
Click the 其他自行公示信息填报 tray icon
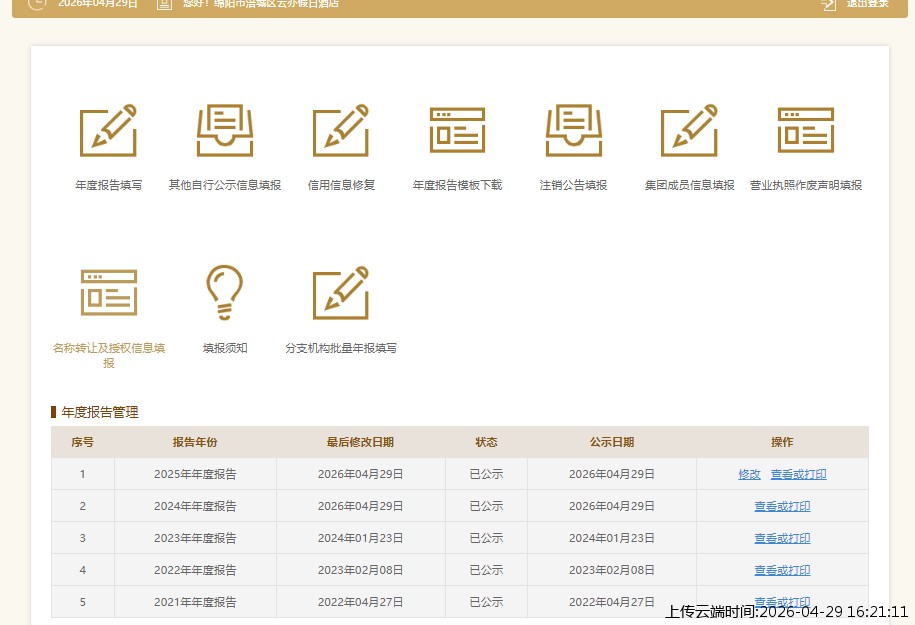(x=225, y=131)
